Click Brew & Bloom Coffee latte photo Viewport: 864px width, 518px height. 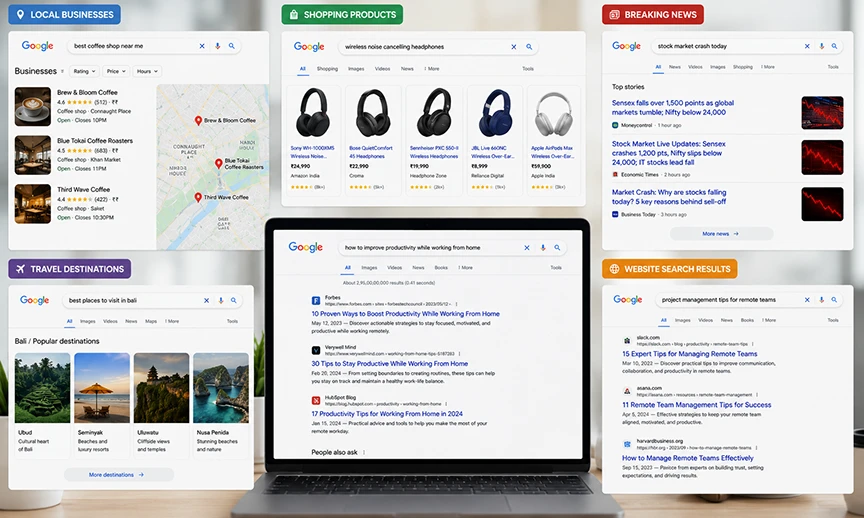point(33,107)
